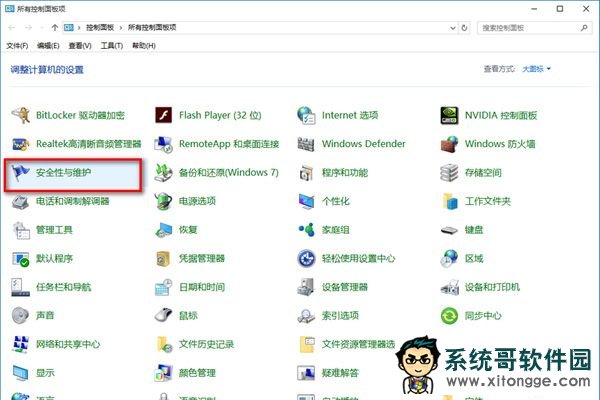Open Windows Defender item
Screen dimensions: 600x400
click(363, 144)
